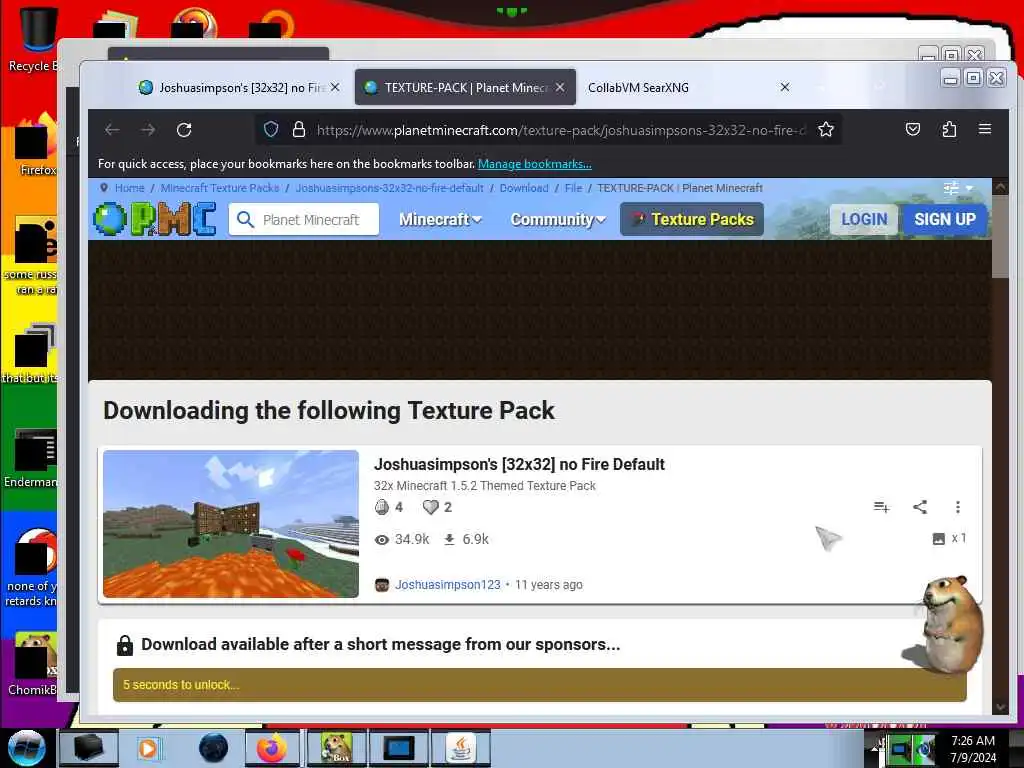Viewport: 1024px width, 768px height.
Task: Close the CollabVM SearXNG tab
Action: tap(785, 87)
